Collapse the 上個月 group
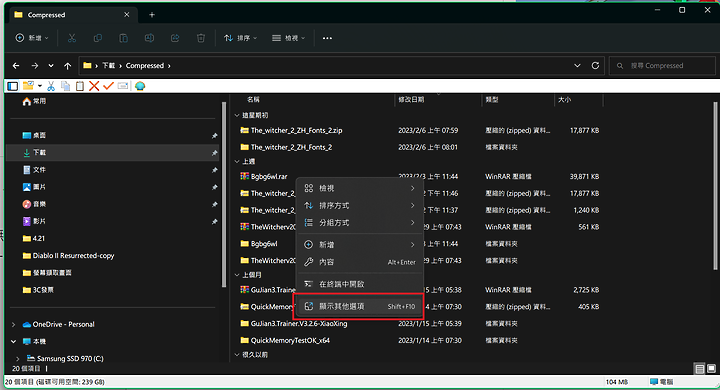The width and height of the screenshot is (720, 390). pyautogui.click(x=237, y=275)
